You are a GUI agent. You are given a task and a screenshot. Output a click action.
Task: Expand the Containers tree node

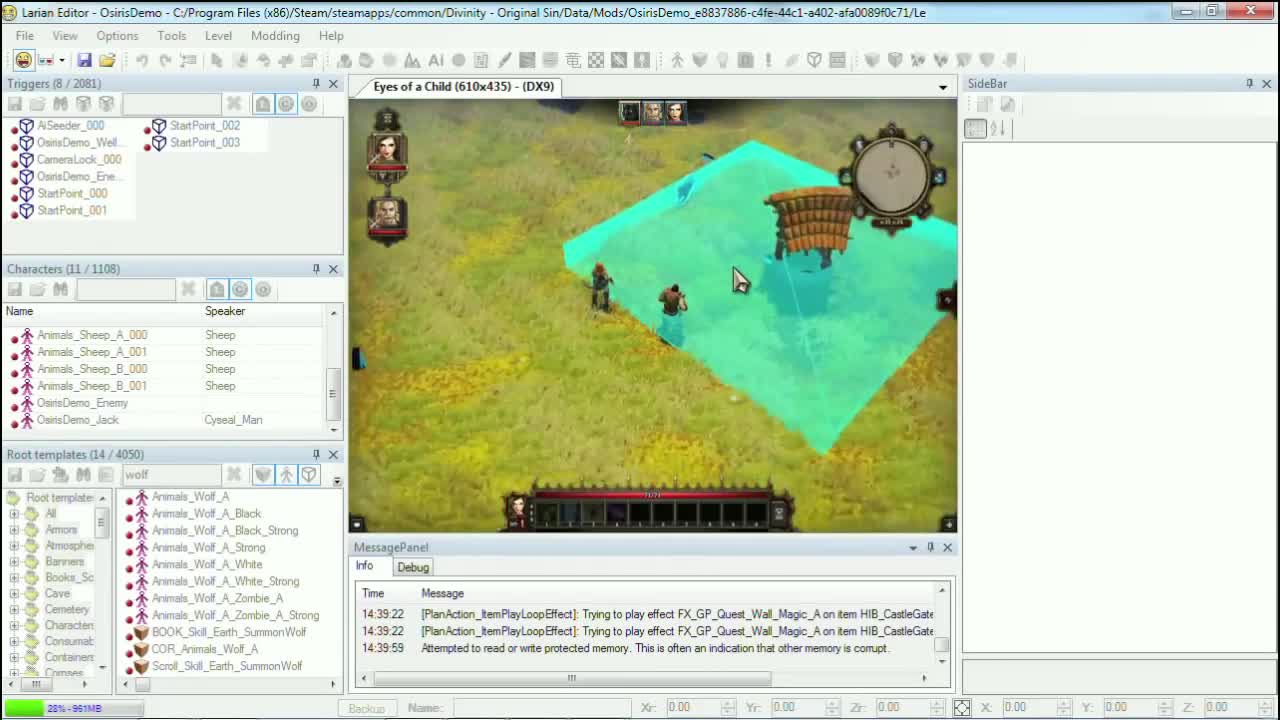tap(15, 657)
